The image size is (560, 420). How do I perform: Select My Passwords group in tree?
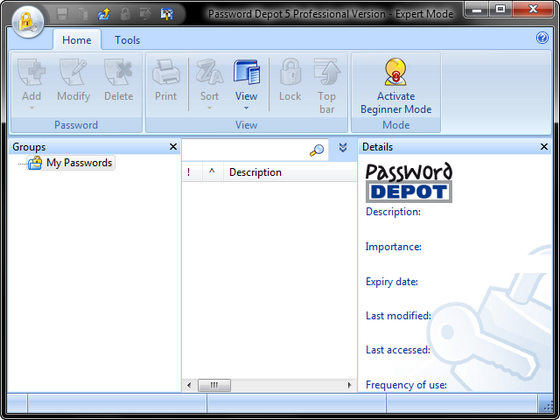coord(79,163)
